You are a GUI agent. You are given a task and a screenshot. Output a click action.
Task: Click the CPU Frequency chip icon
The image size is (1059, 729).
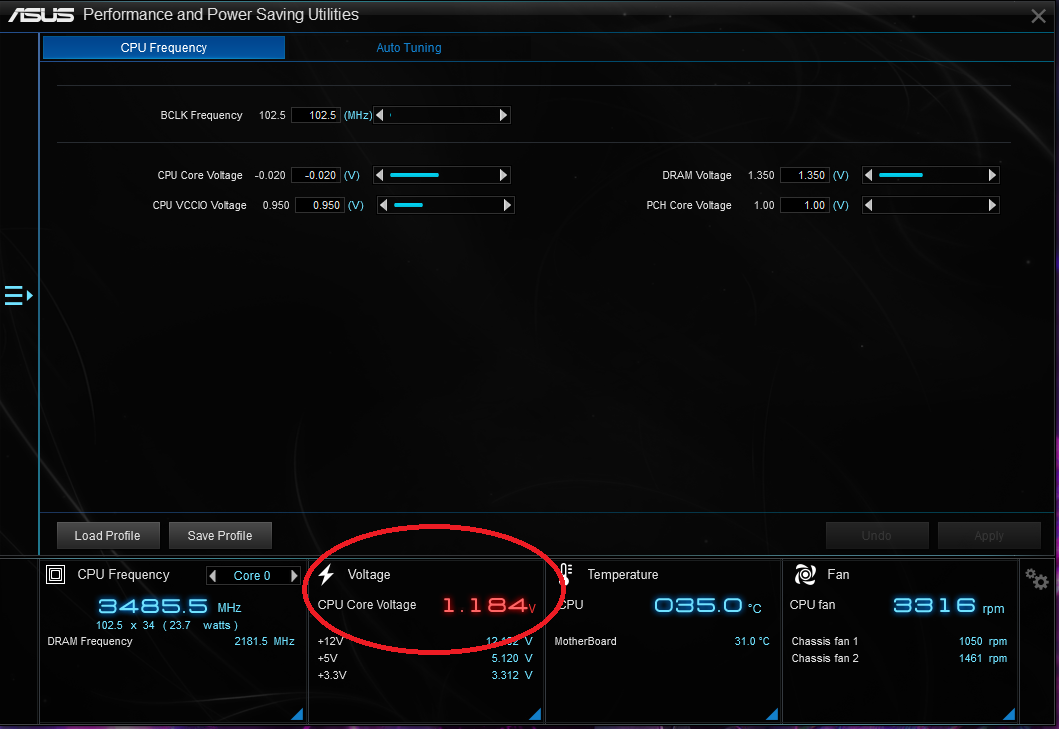point(57,574)
